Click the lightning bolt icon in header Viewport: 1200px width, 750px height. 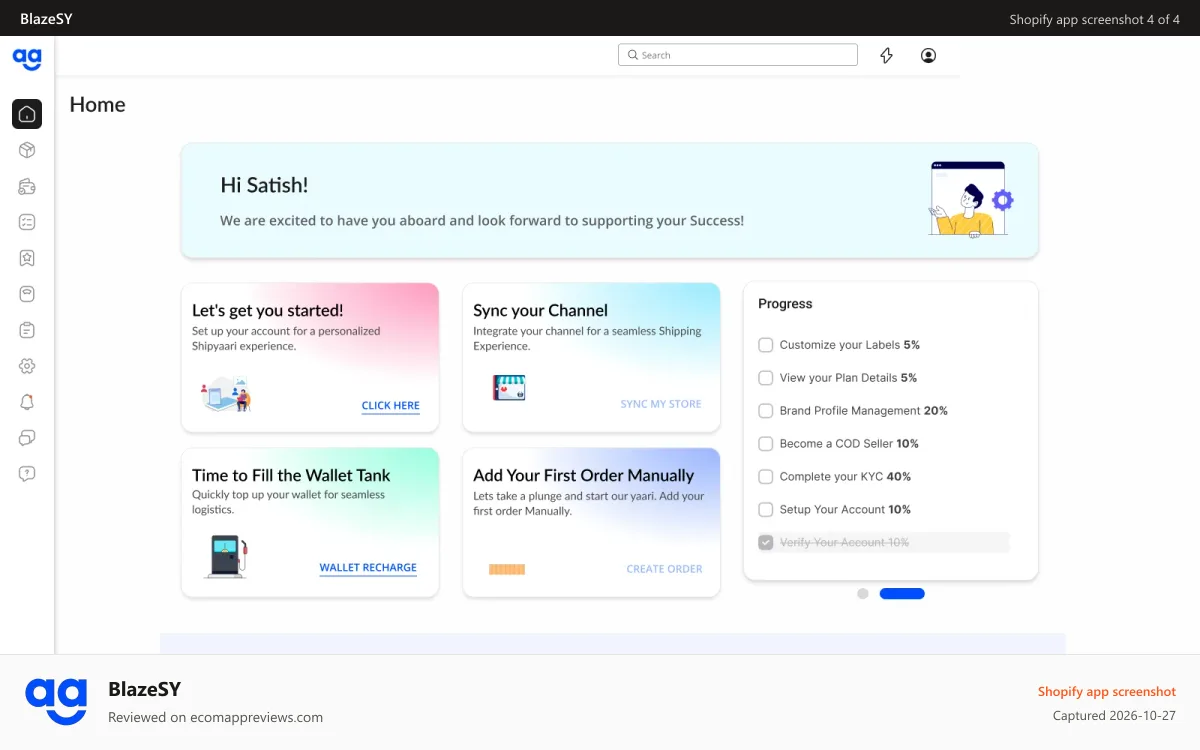pyautogui.click(x=886, y=56)
